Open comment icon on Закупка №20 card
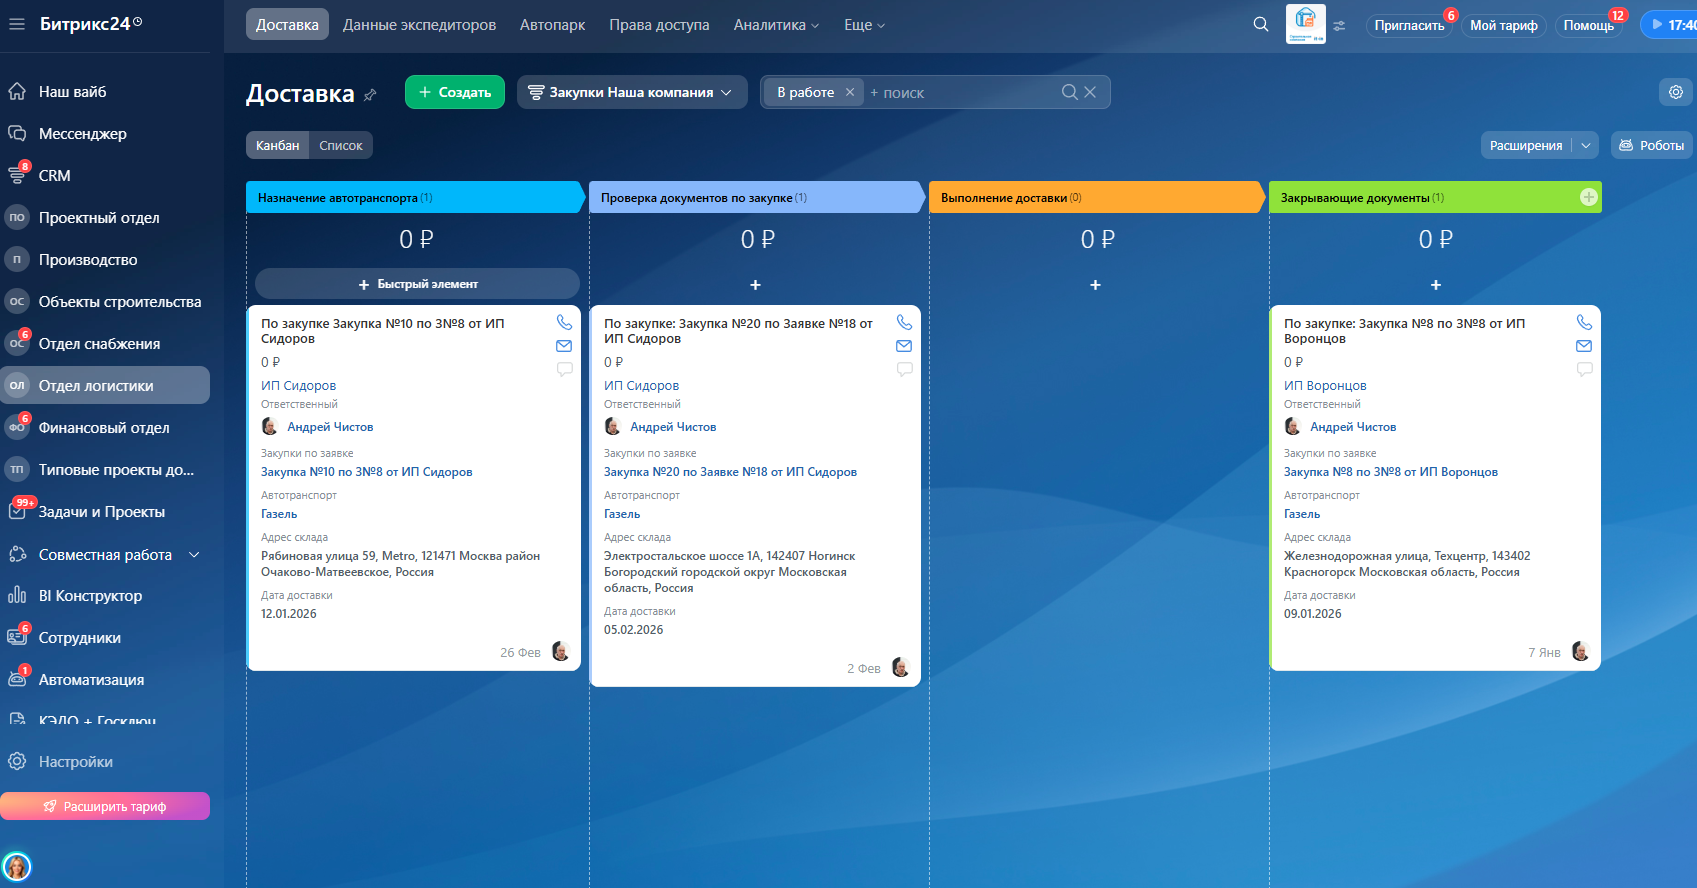Viewport: 1697px width, 888px height. tap(904, 369)
